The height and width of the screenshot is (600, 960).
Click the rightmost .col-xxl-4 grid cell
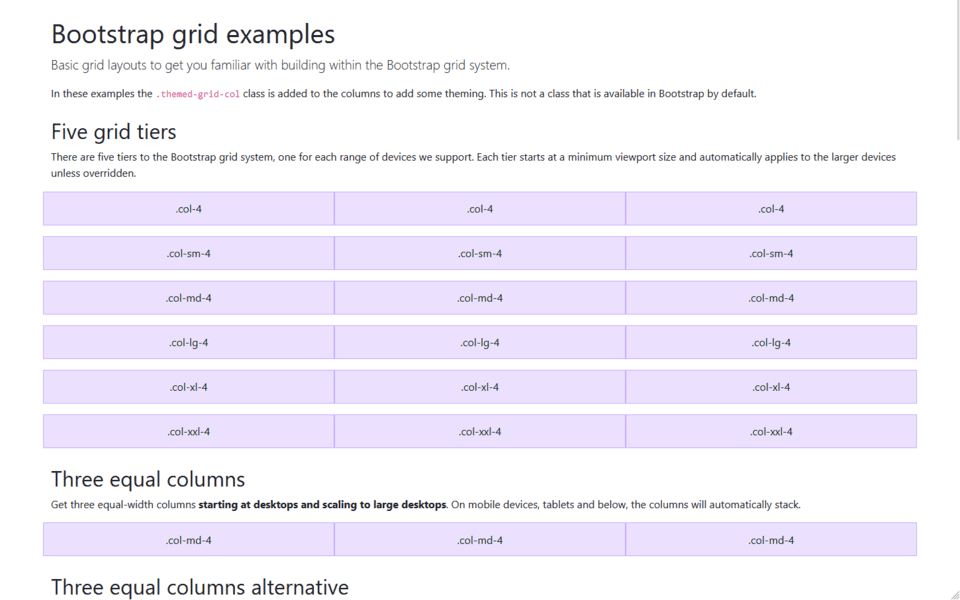[771, 432]
